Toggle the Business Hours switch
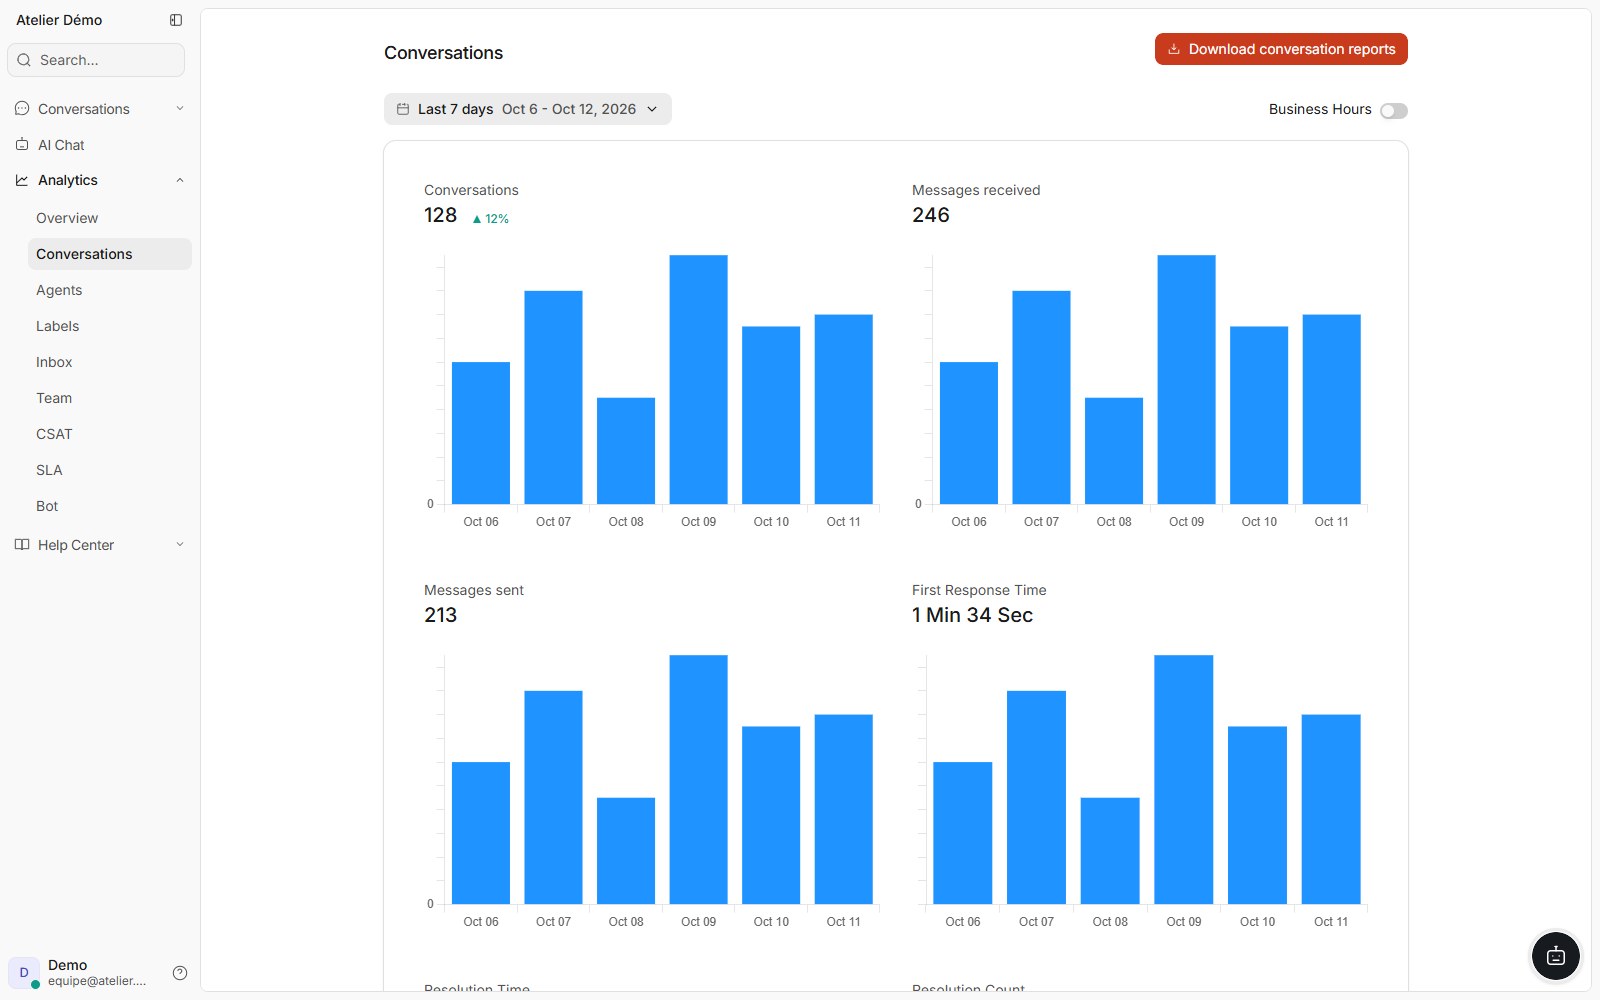1600x1000 pixels. pos(1394,111)
